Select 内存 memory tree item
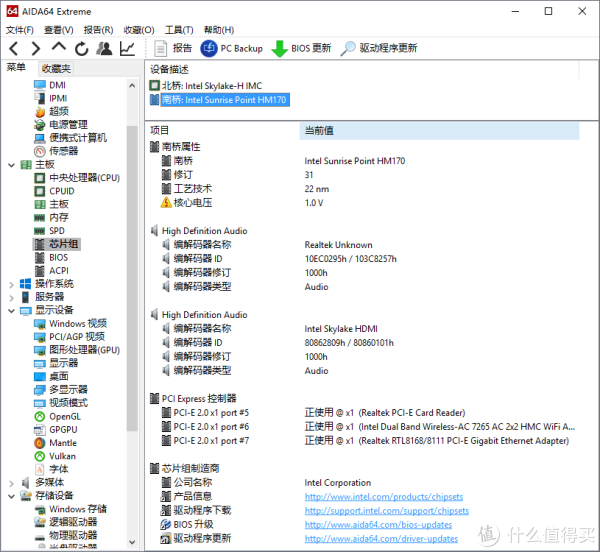 coord(51,218)
